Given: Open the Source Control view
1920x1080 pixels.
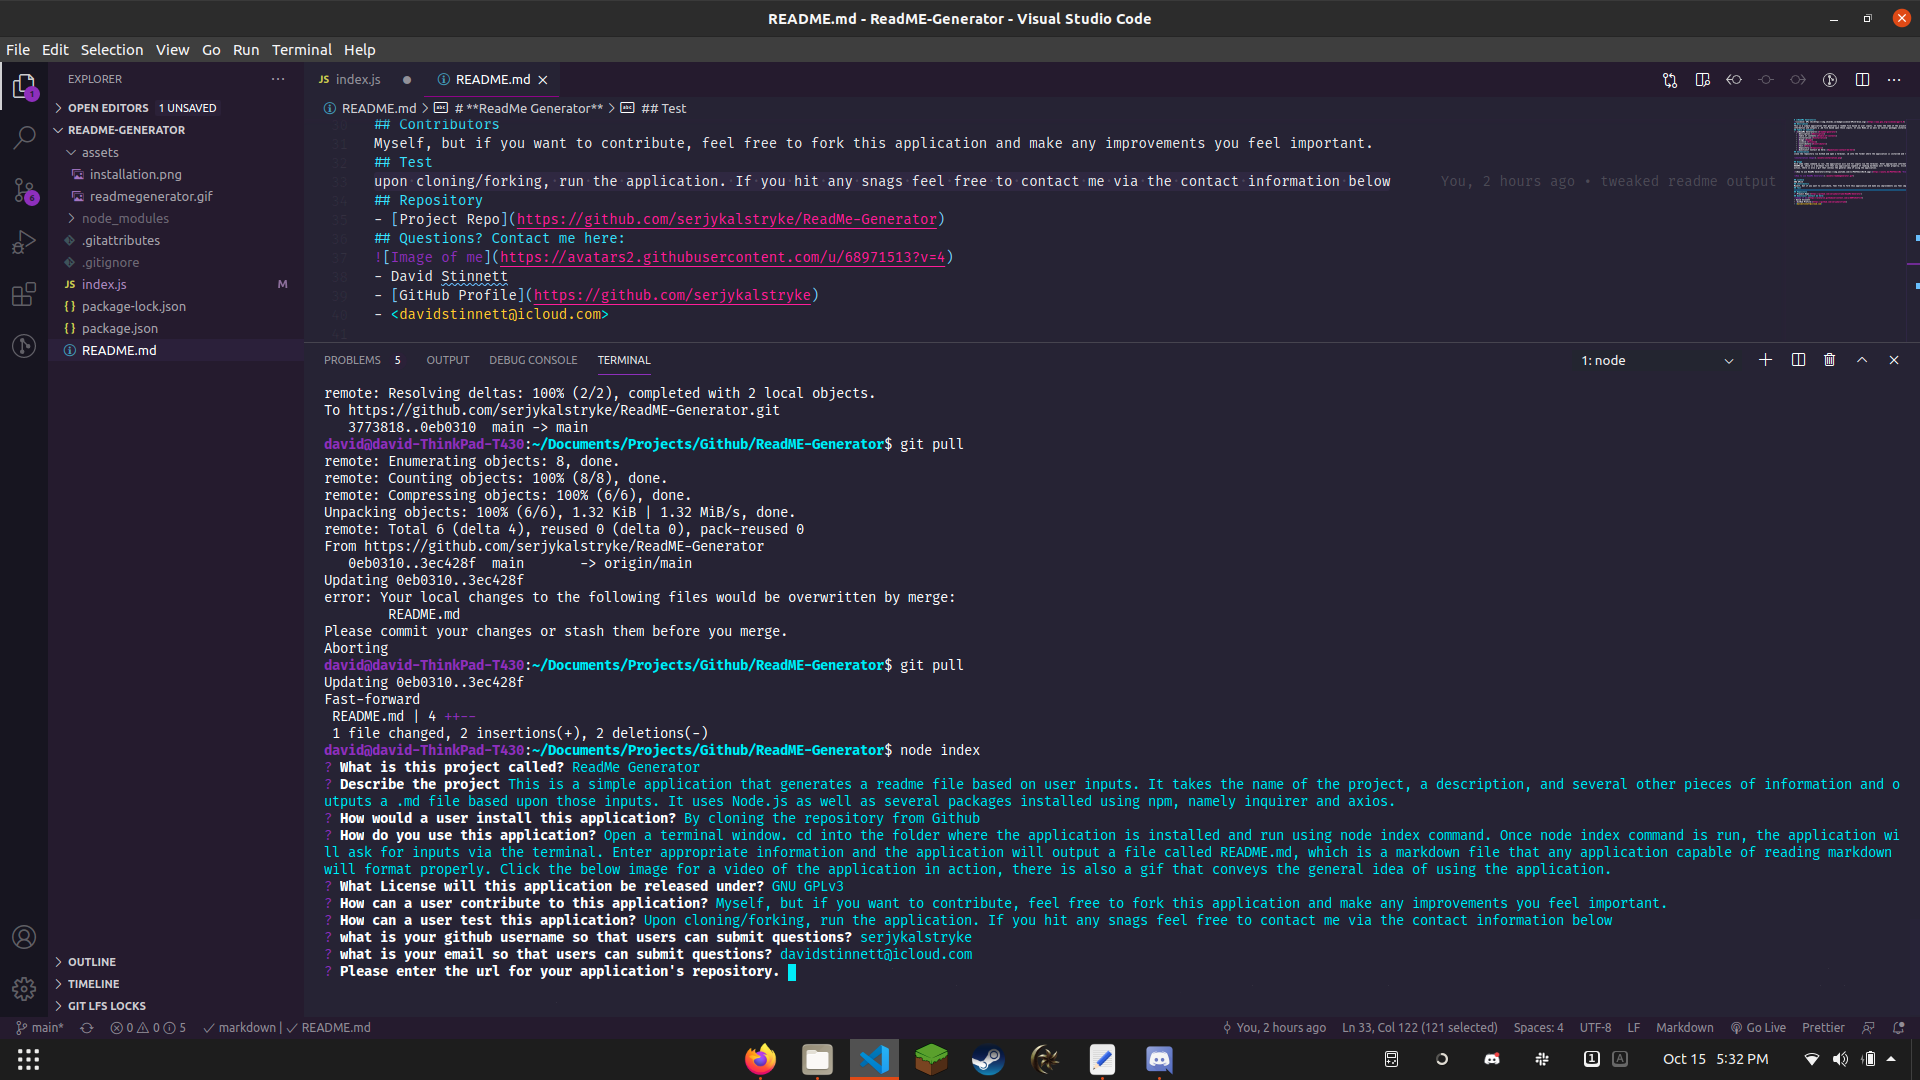Looking at the screenshot, I should pos(24,190).
